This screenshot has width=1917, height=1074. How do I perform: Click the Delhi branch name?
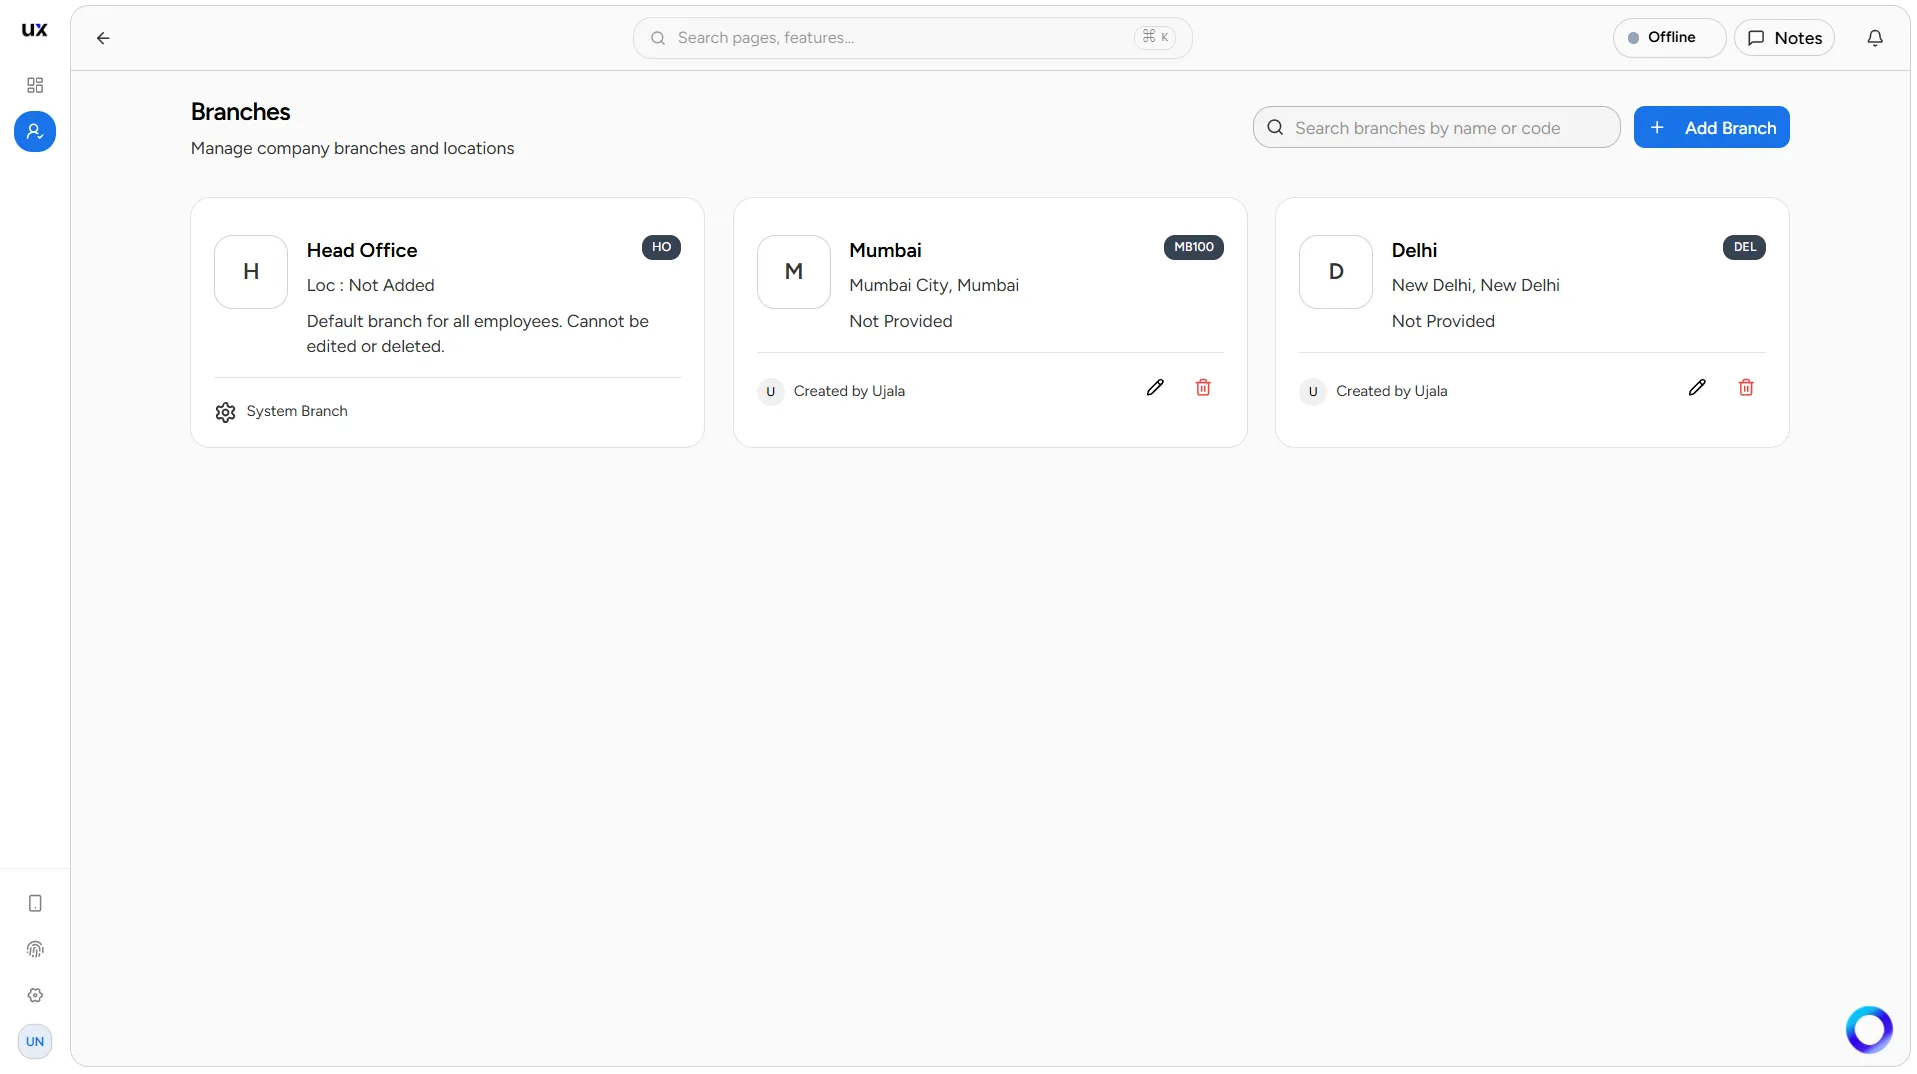point(1414,250)
